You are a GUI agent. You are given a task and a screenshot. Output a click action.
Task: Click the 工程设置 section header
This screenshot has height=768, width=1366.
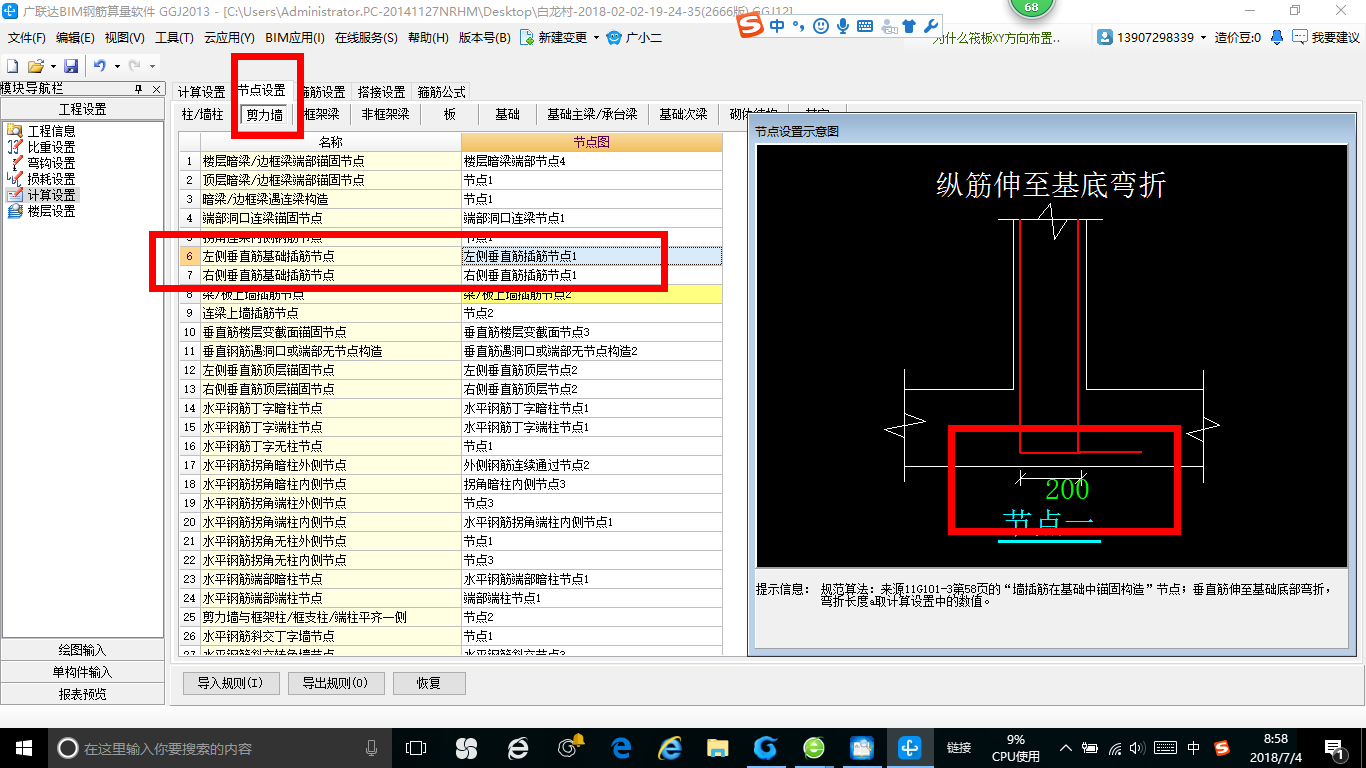82,110
